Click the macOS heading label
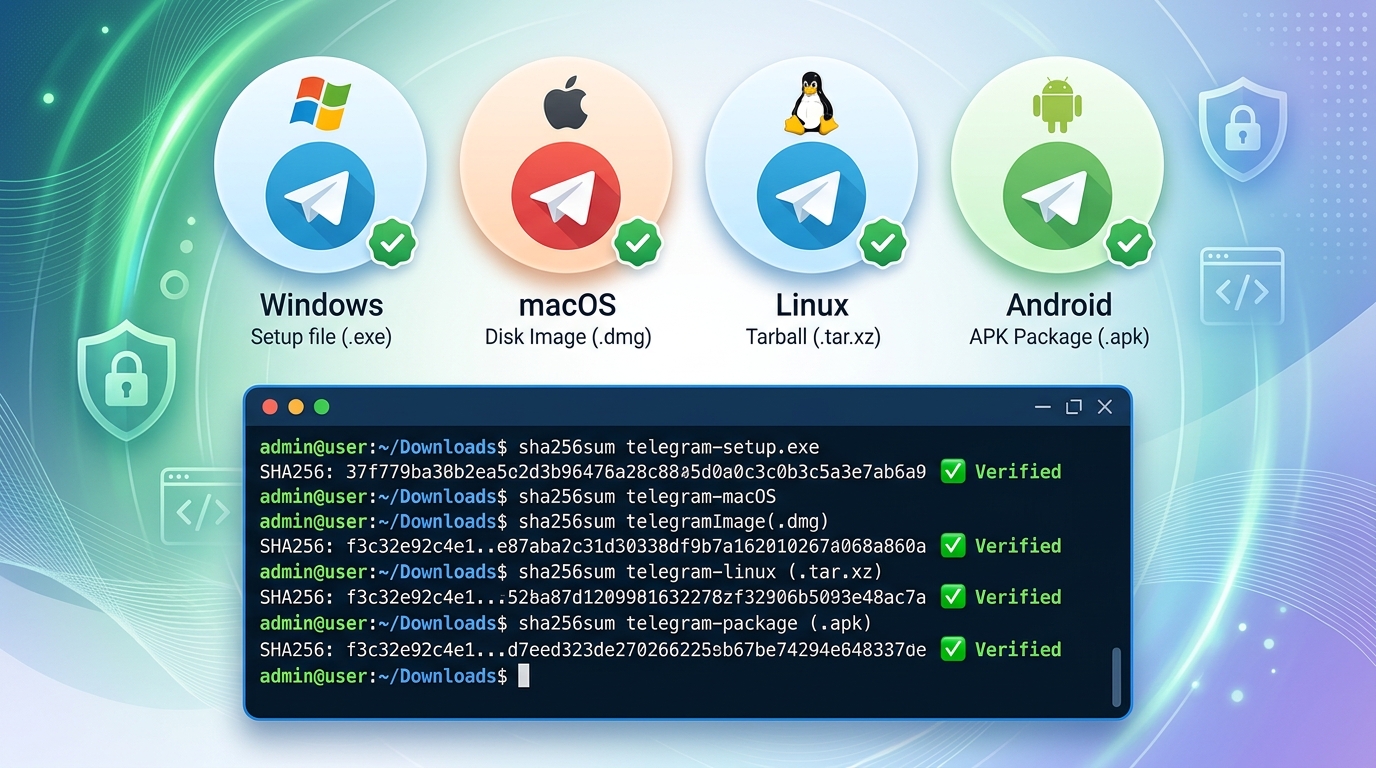The image size is (1376, 768). point(567,304)
